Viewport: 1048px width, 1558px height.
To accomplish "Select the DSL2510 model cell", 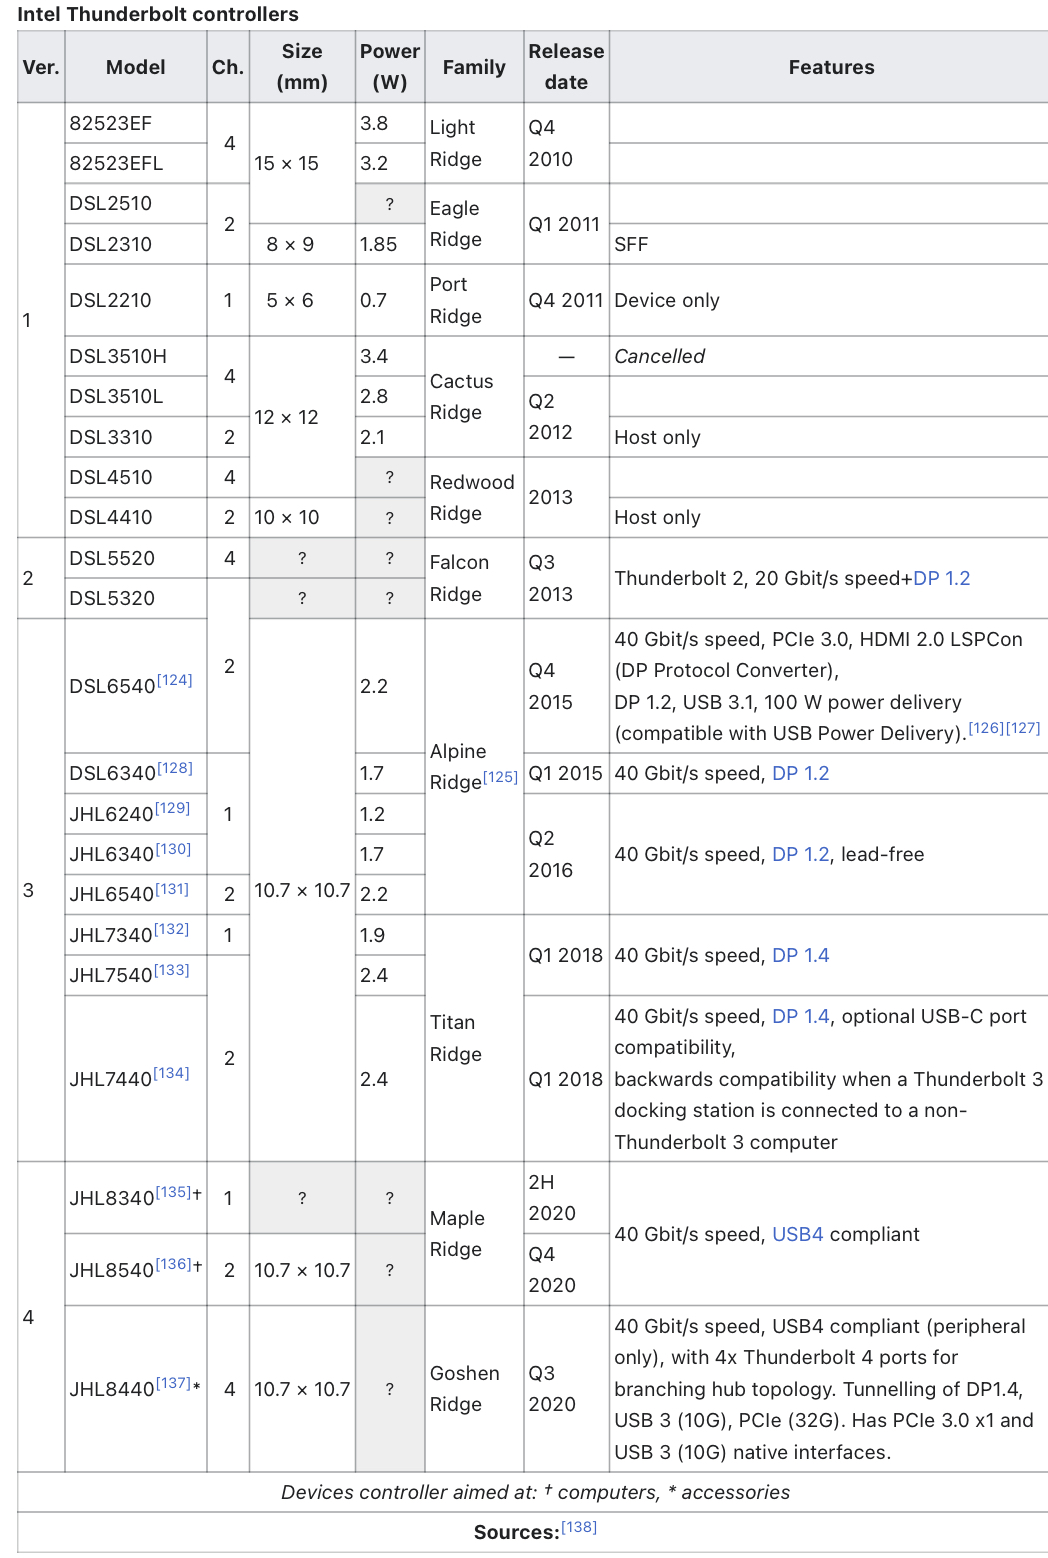I will click(x=136, y=203).
